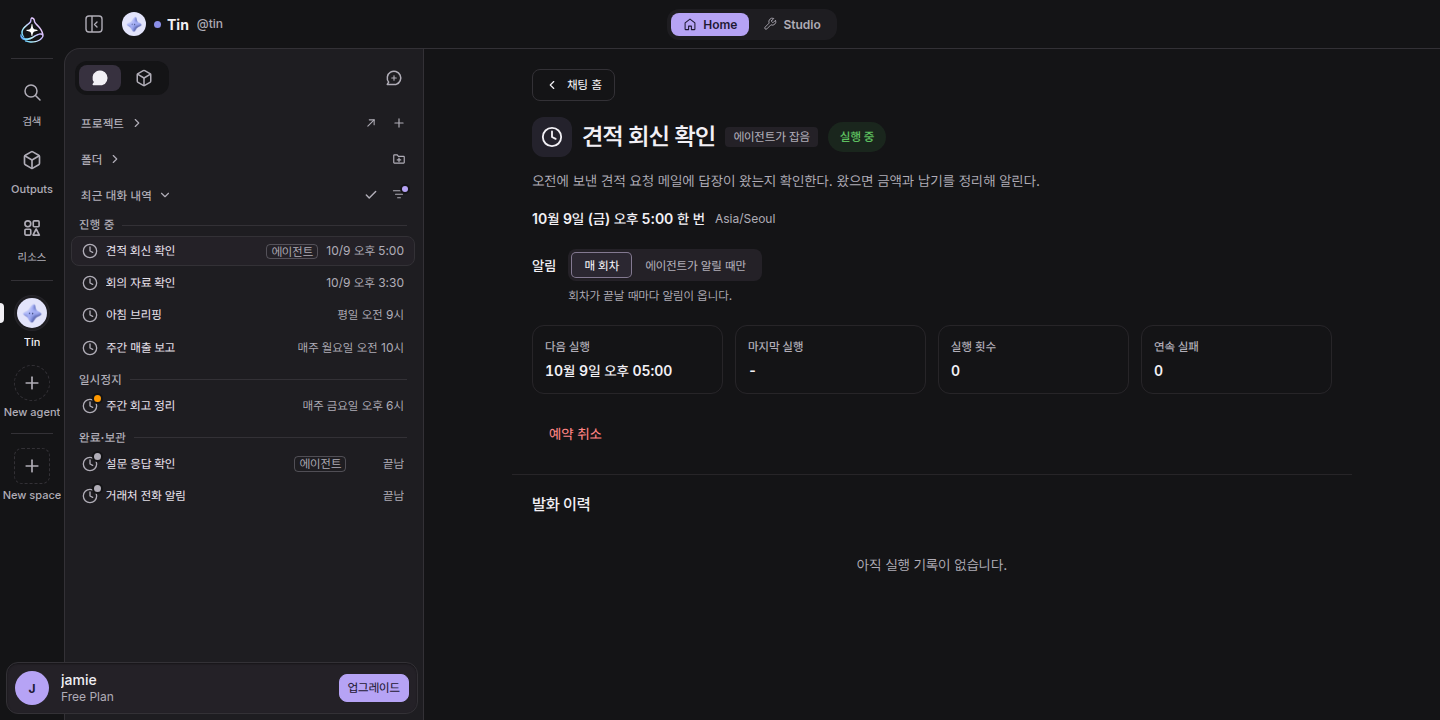Switch to Home tab

[710, 24]
